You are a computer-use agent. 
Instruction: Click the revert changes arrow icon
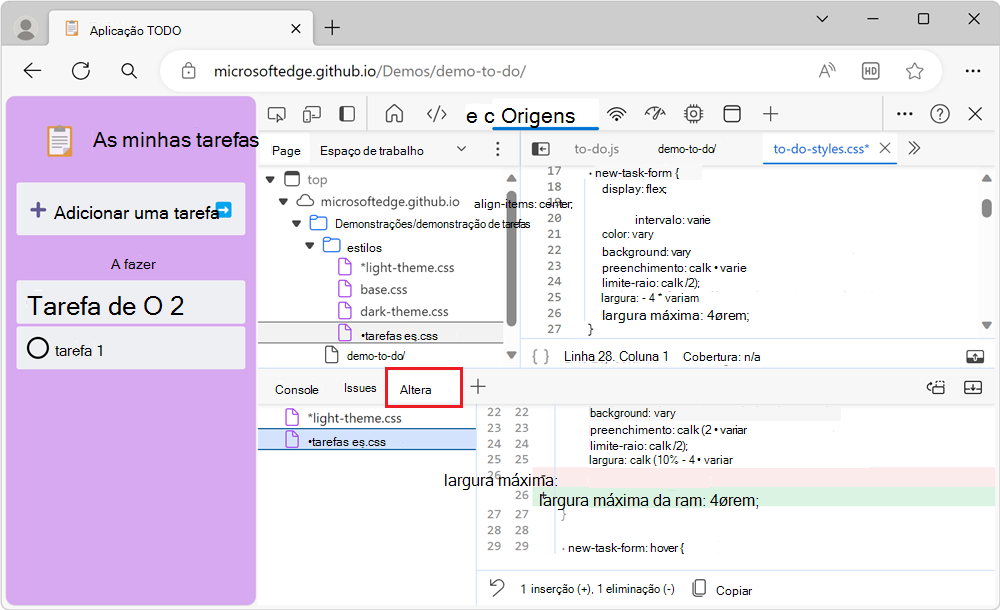point(497,589)
